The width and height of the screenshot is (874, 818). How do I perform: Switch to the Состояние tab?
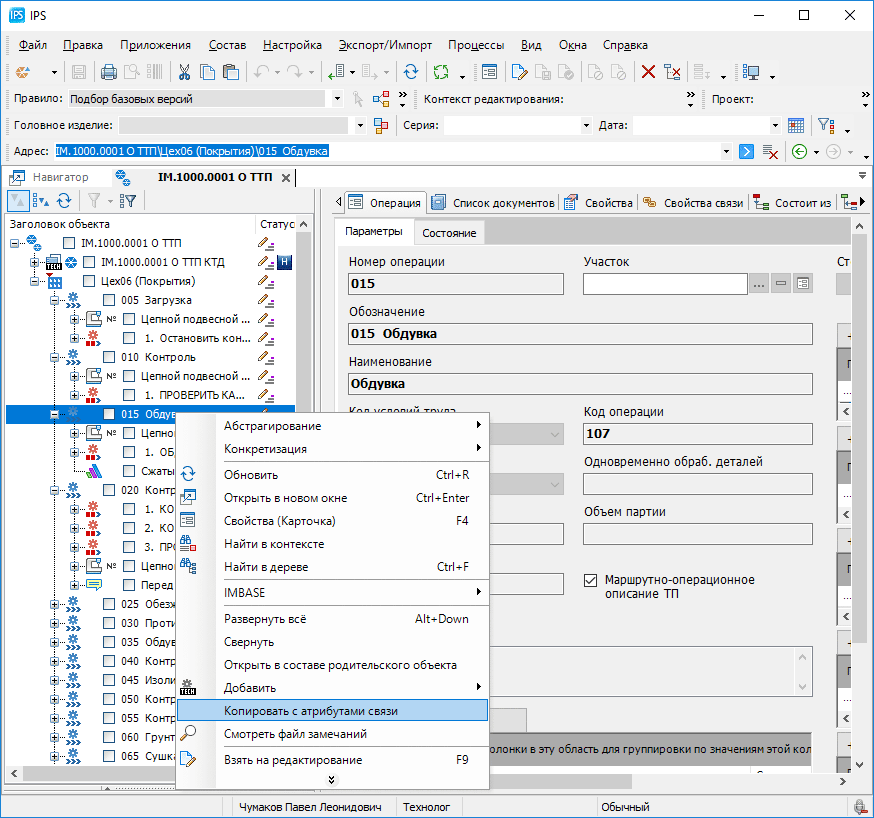(449, 233)
